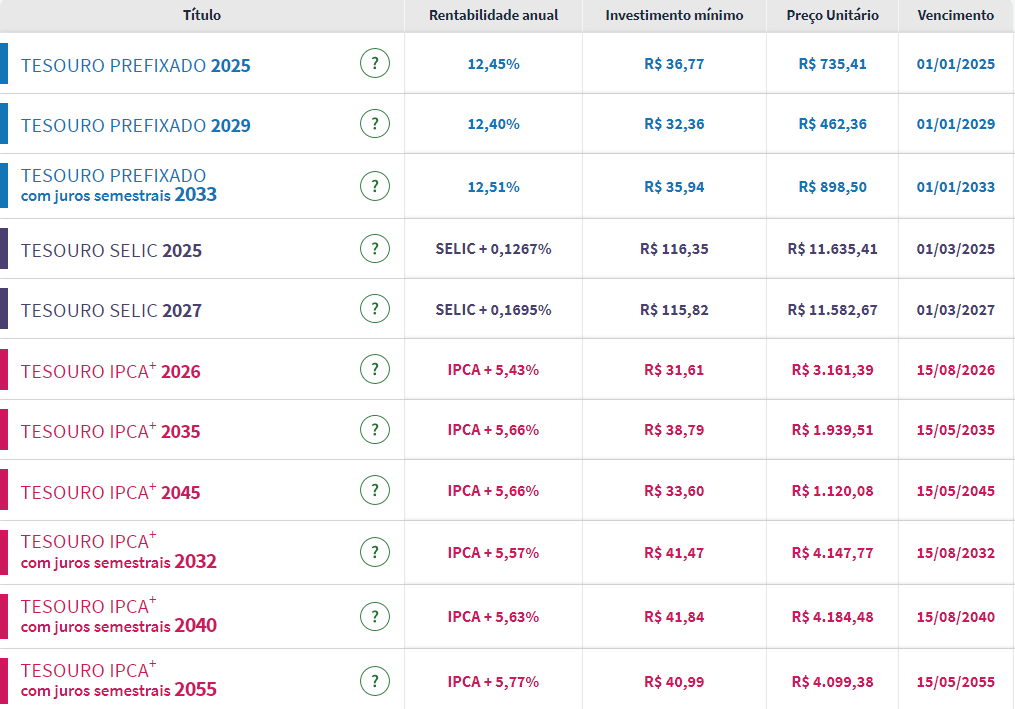This screenshot has height=709, width=1015.
Task: Click the SELIC + 0,1267% rate cell
Action: tap(493, 249)
